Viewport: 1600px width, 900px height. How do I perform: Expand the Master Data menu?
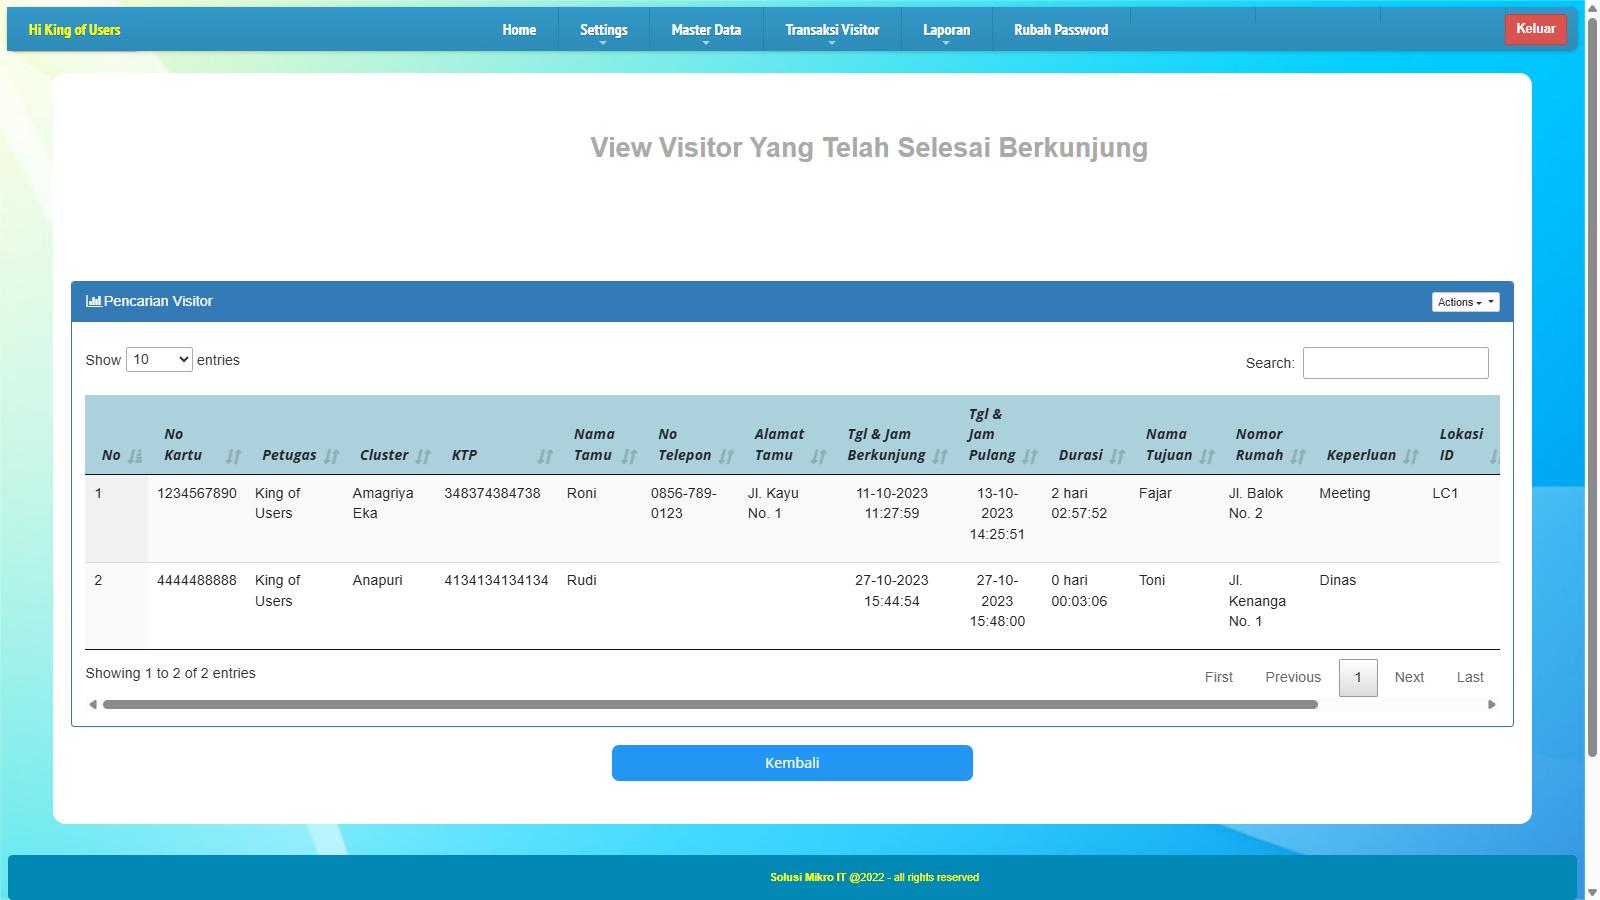pos(706,30)
